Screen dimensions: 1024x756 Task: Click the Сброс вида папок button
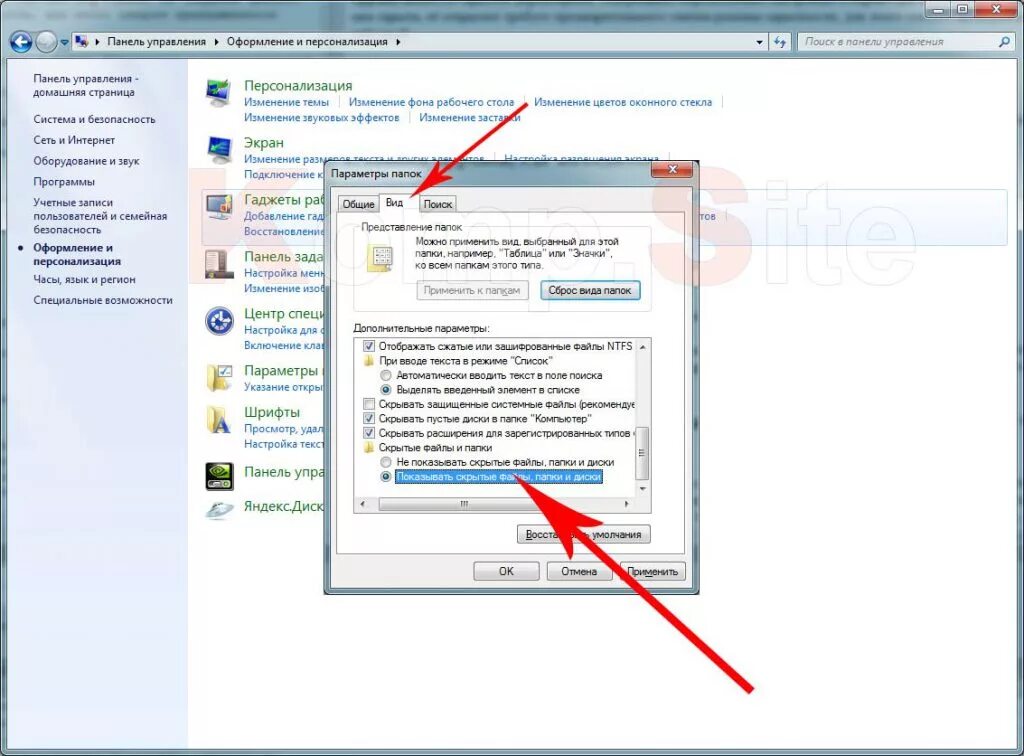590,291
